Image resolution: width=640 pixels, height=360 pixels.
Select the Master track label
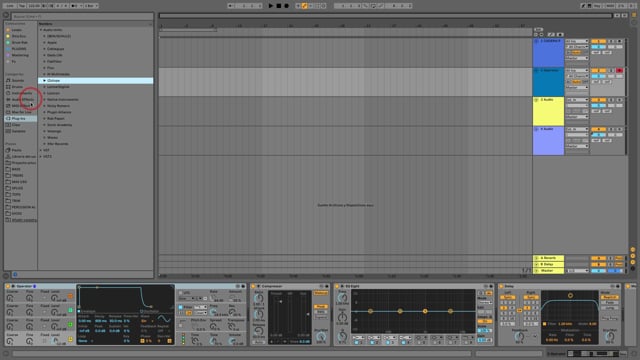point(548,271)
